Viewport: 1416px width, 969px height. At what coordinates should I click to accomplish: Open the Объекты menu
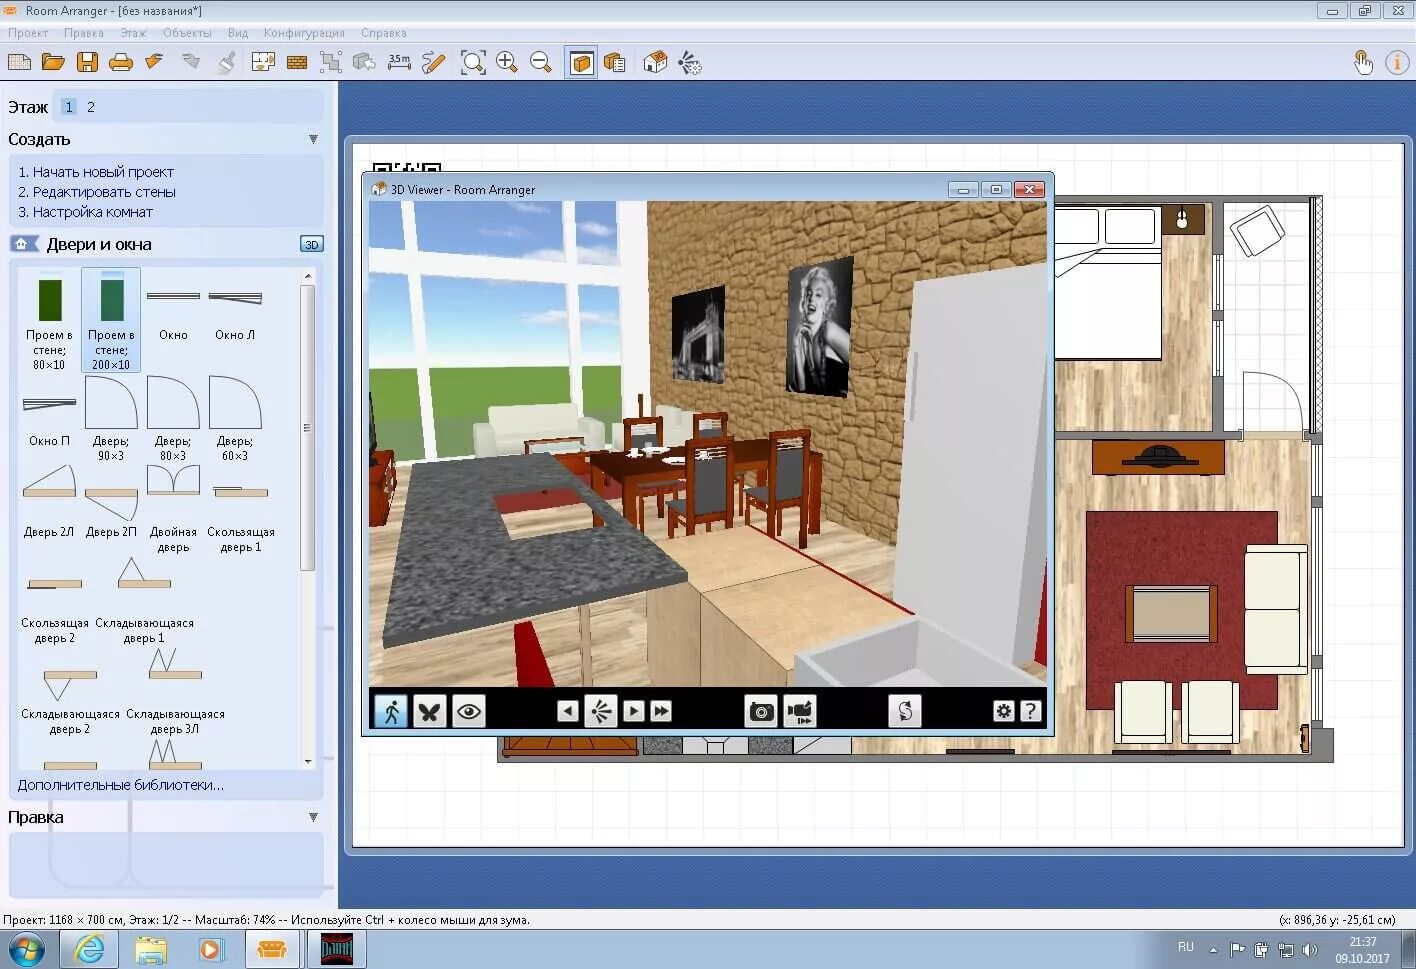187,33
